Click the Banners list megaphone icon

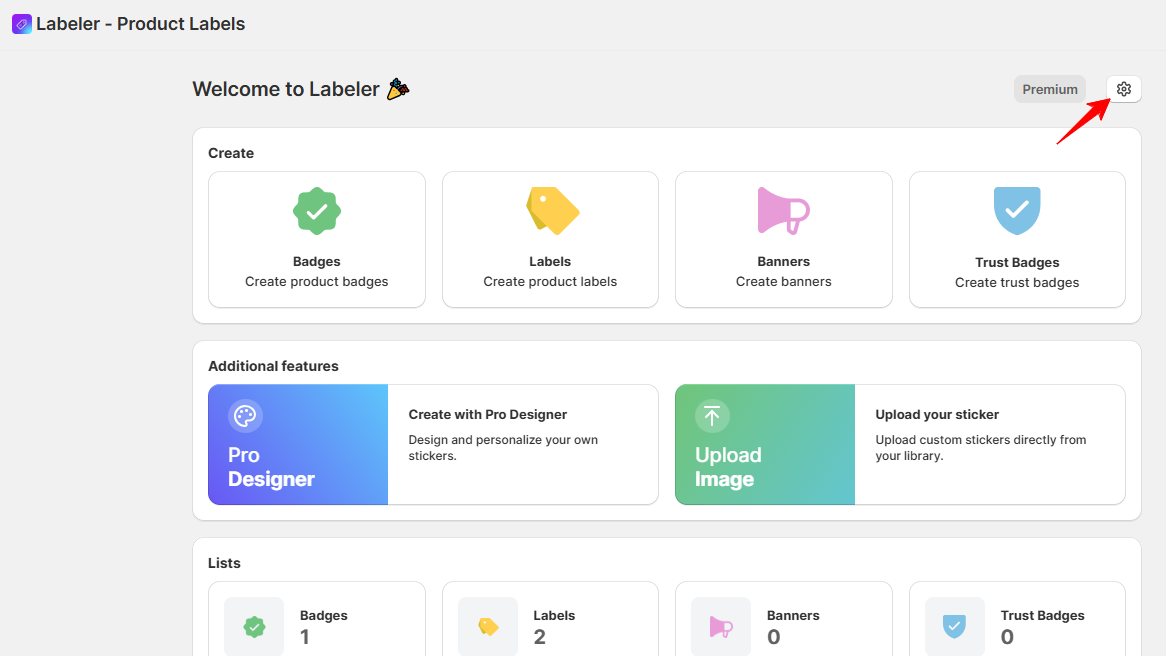721,627
